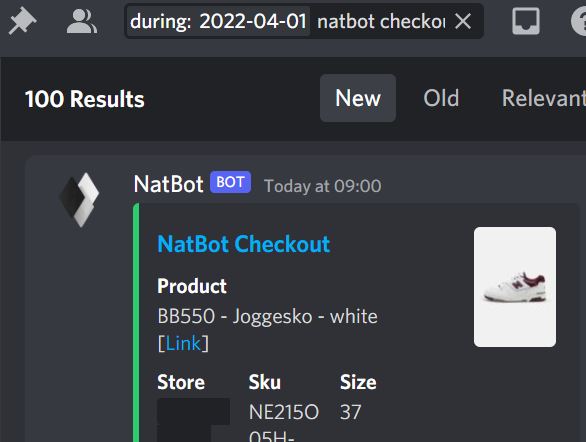This screenshot has width=586, height=442.
Task: Sort results by New
Action: click(x=358, y=98)
